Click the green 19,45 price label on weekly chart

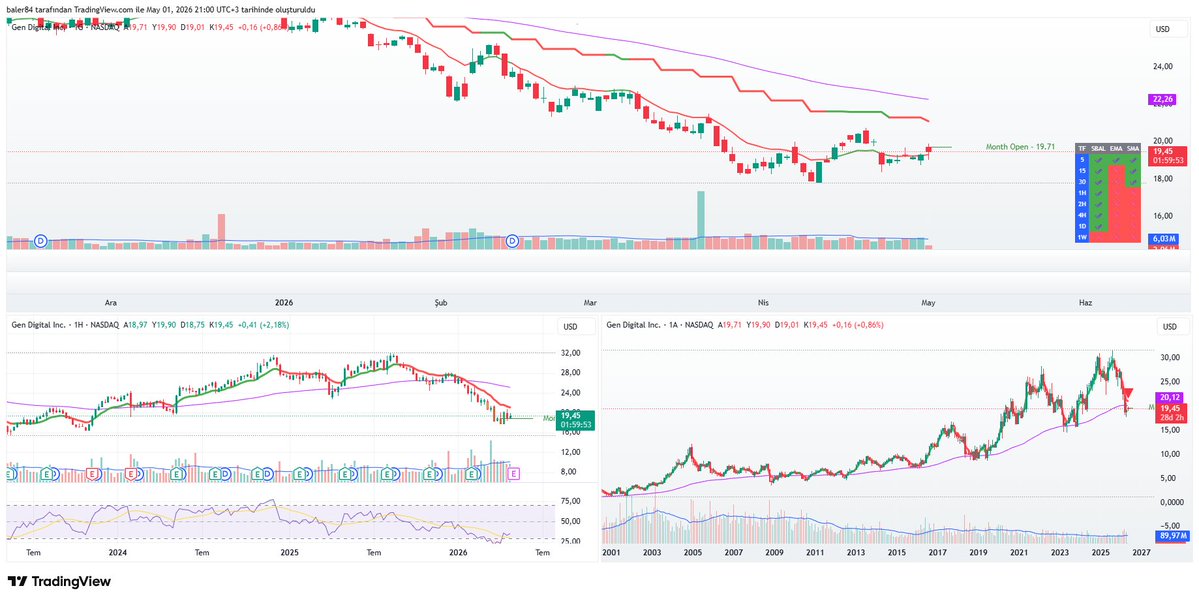coord(574,420)
